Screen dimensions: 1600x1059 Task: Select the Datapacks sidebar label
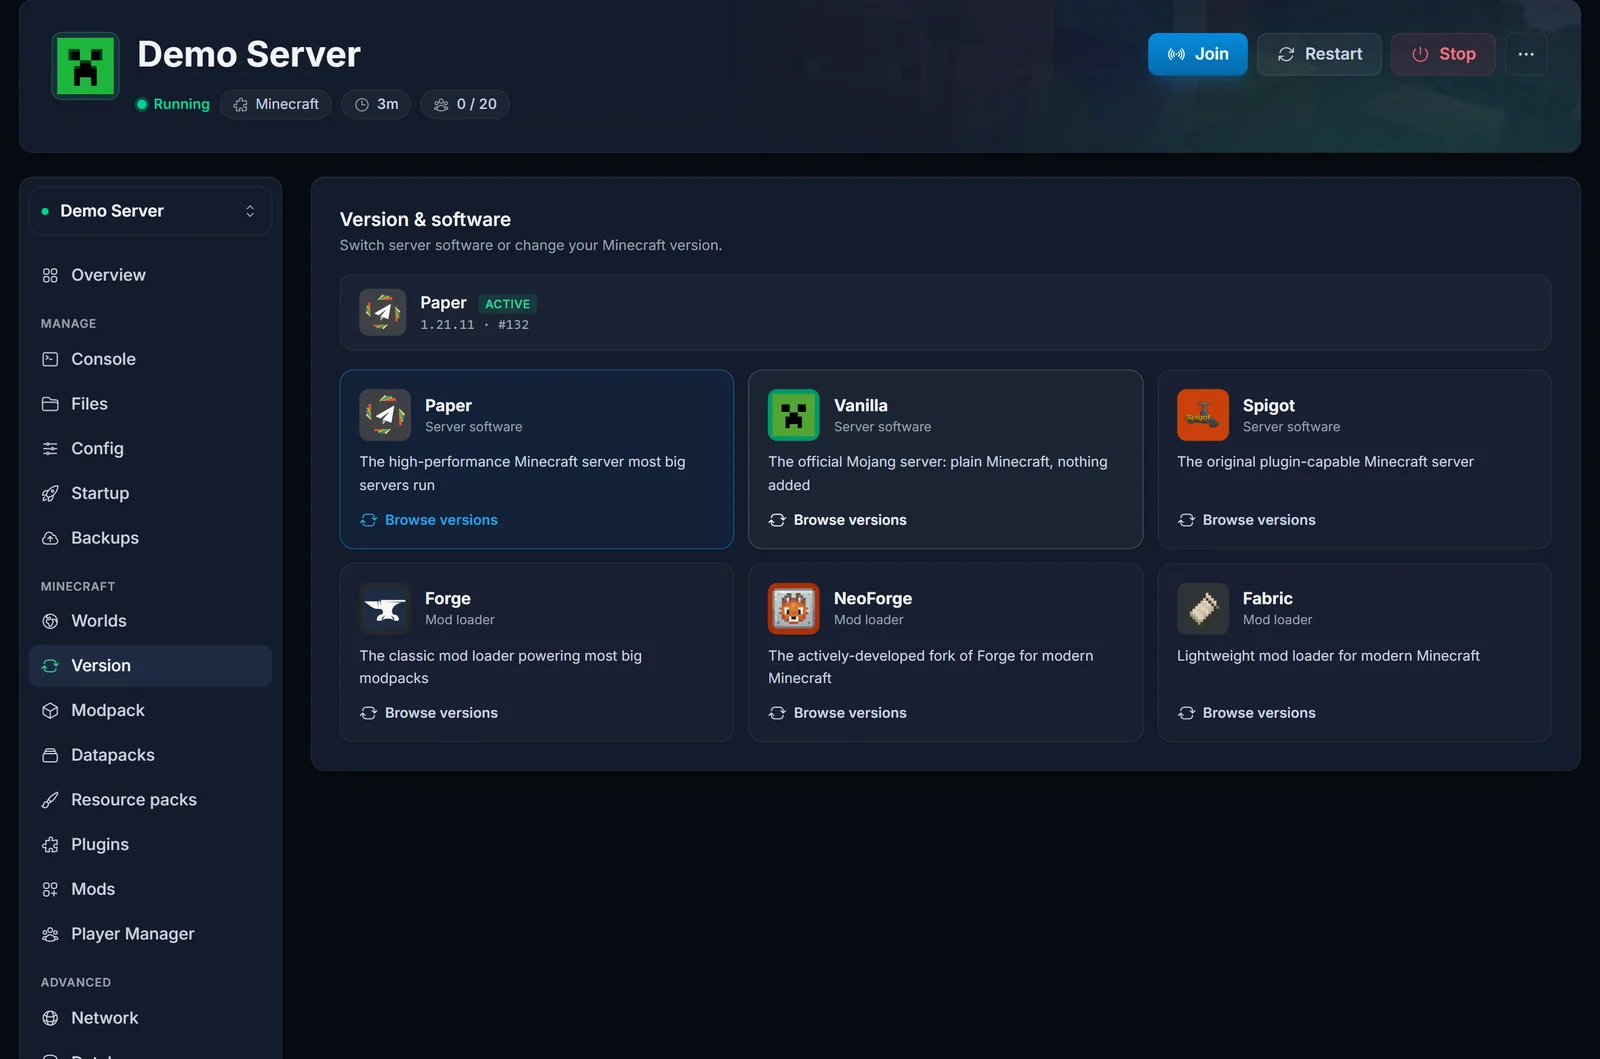[113, 755]
